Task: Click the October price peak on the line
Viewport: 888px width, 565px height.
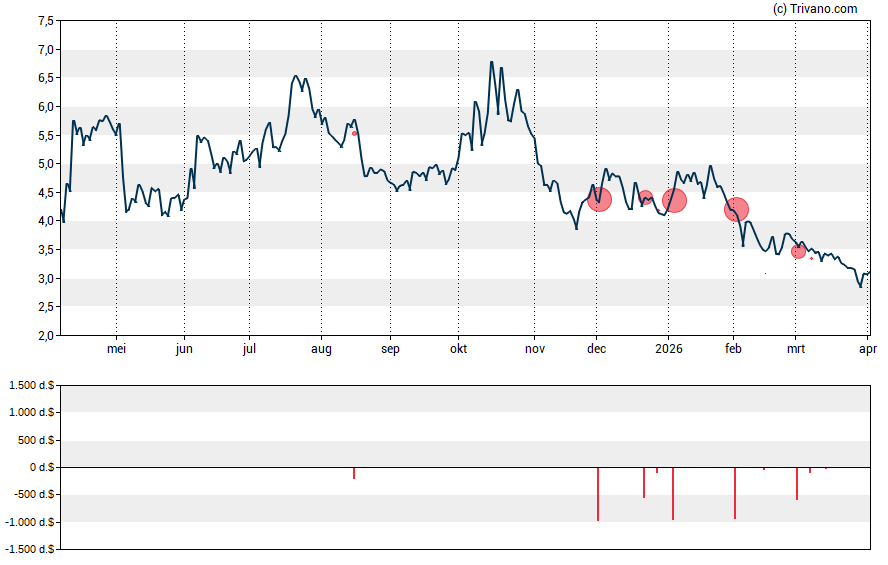Action: click(x=492, y=62)
